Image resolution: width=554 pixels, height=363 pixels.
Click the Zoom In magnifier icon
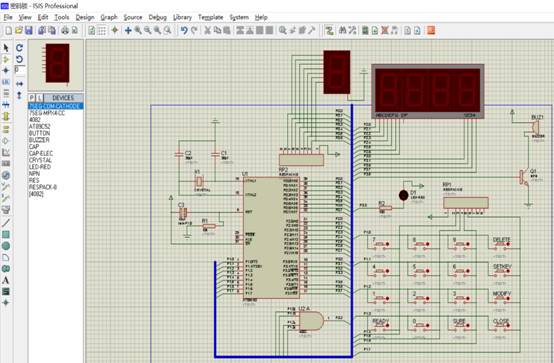pos(138,30)
